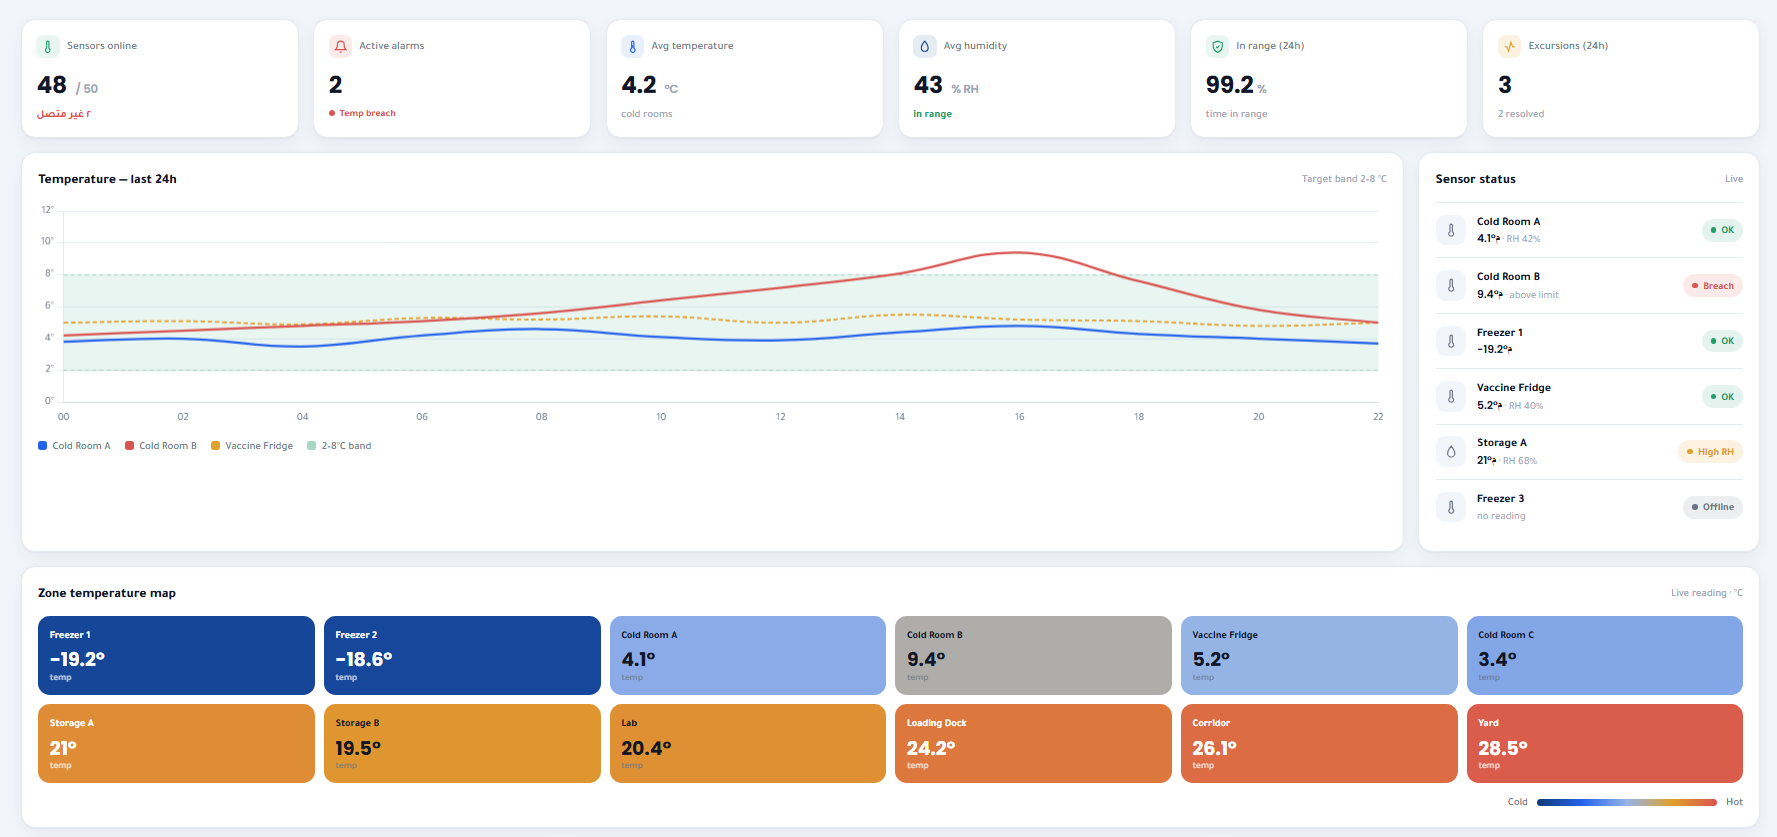
Task: Open the Storage A zone tile
Action: pyautogui.click(x=176, y=743)
